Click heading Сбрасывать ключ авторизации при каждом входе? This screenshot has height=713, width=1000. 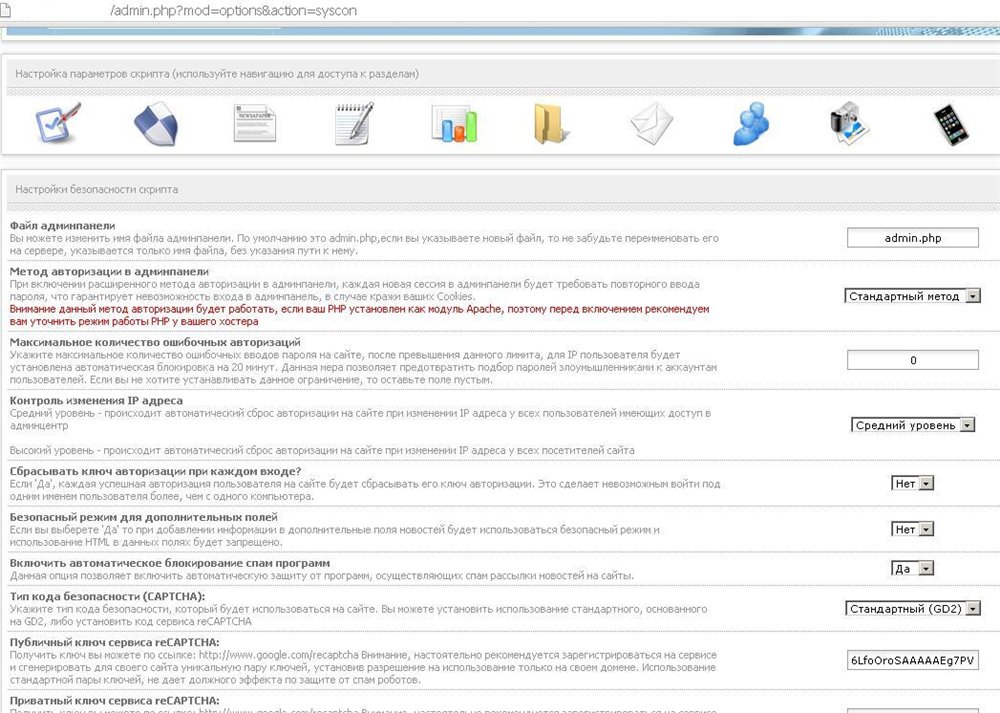155,471
